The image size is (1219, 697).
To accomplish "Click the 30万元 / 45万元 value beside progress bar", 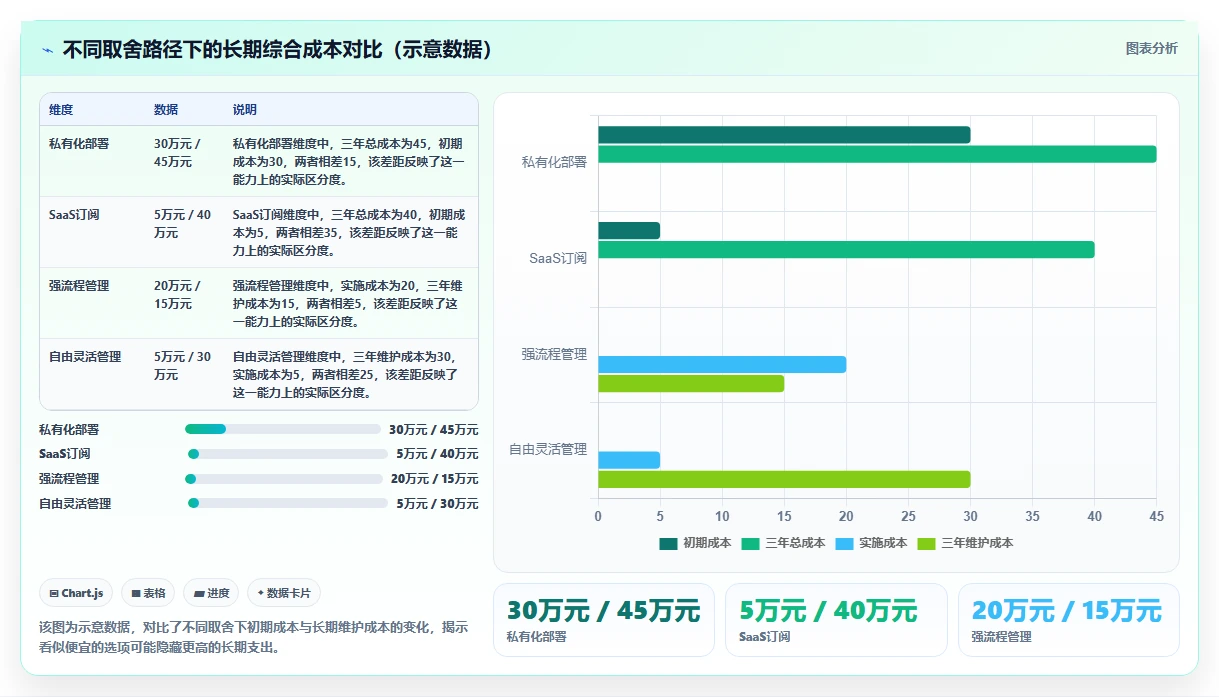I will pos(434,430).
